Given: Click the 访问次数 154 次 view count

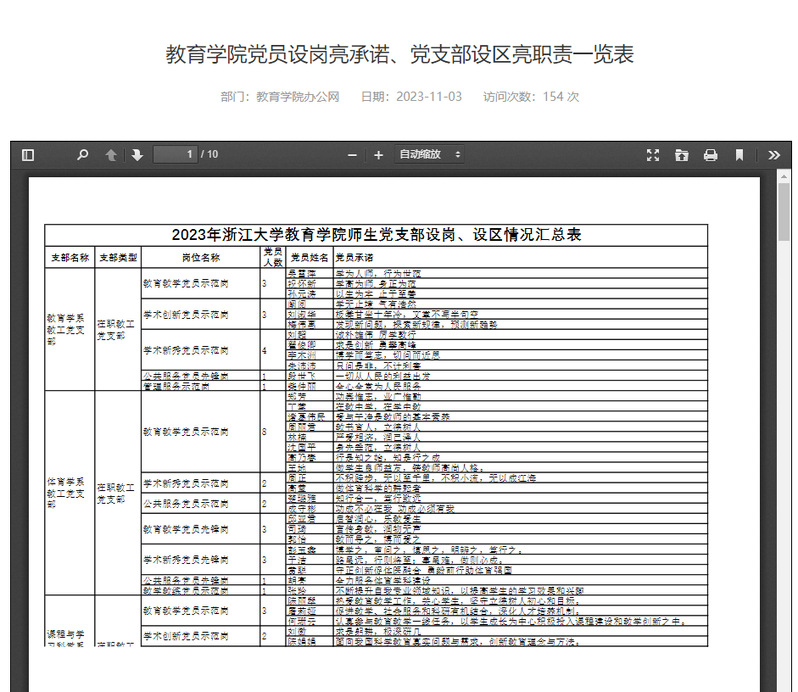Looking at the screenshot, I should click(x=531, y=97).
